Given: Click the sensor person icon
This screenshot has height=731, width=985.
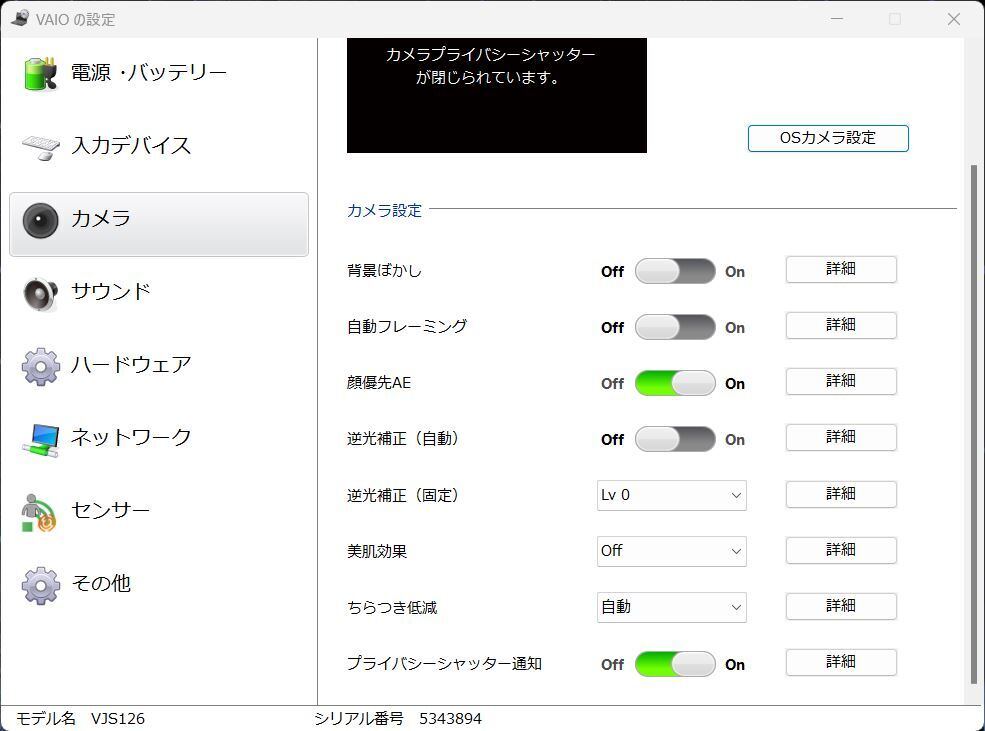Looking at the screenshot, I should 39,512.
